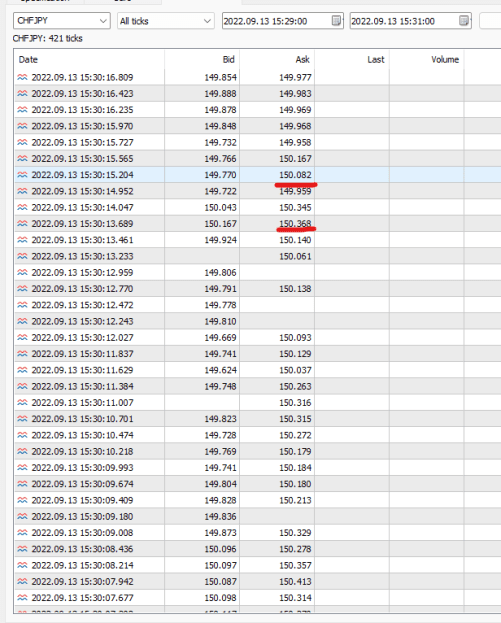Select the row with Bid 150.043
Image resolution: width=501 pixels, height=623 pixels.
tap(257, 207)
